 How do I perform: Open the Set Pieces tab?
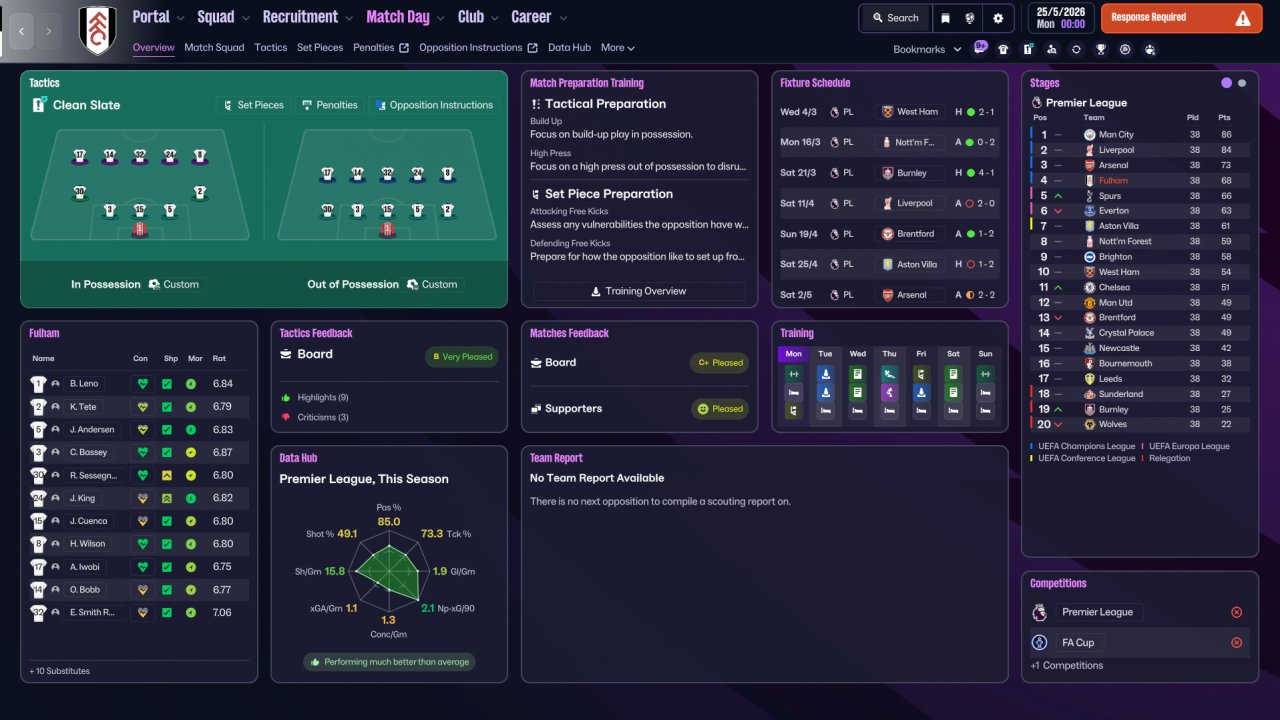pyautogui.click(x=320, y=47)
